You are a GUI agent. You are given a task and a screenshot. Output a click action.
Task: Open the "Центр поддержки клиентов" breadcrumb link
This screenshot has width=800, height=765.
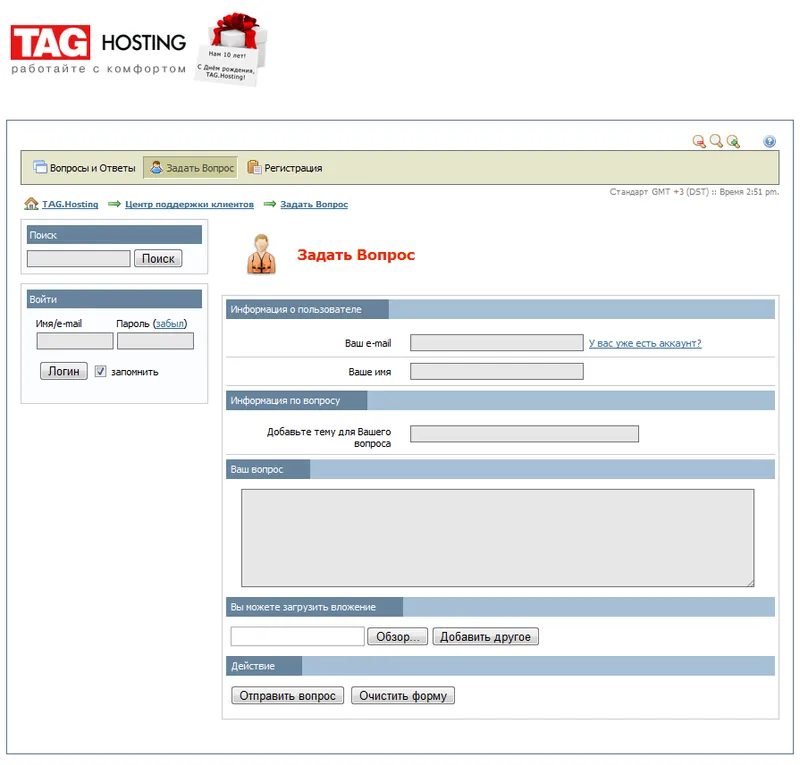point(189,204)
